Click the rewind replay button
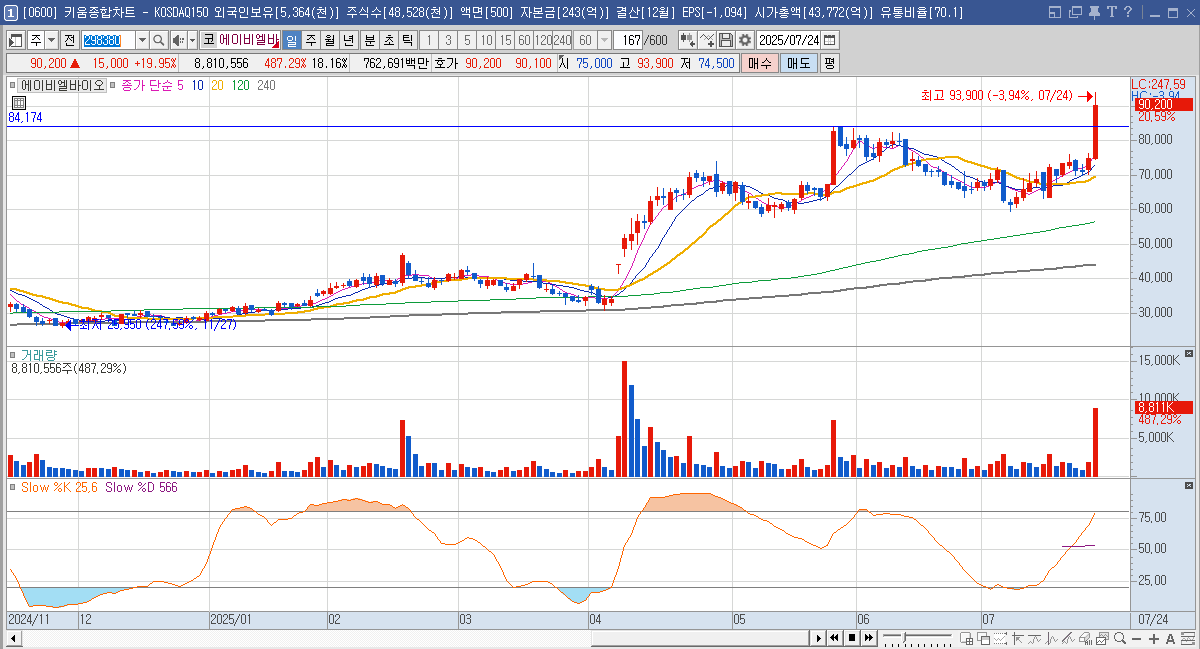Image resolution: width=1200 pixels, height=649 pixels. coord(834,638)
